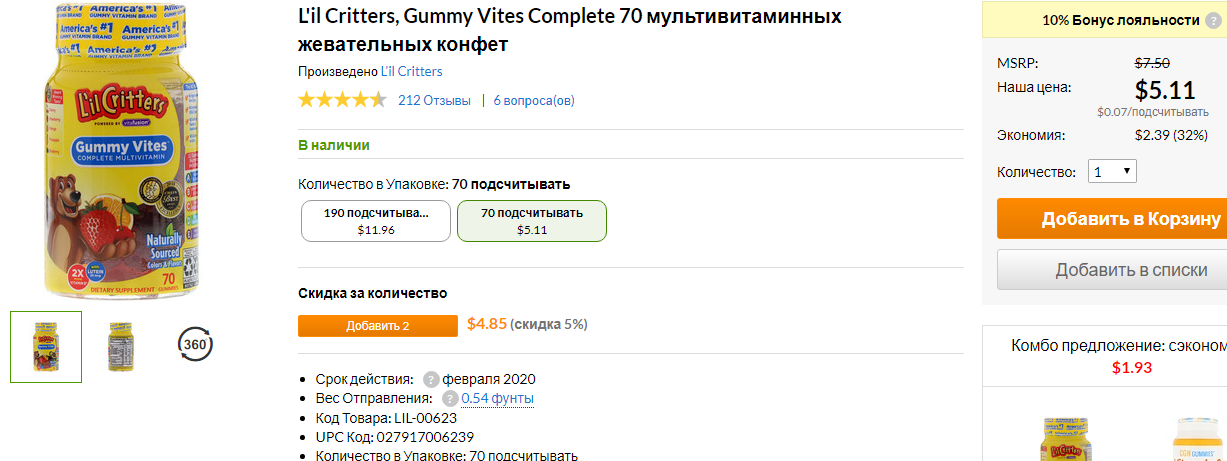Click the shipping weight help question icon

coord(450,399)
